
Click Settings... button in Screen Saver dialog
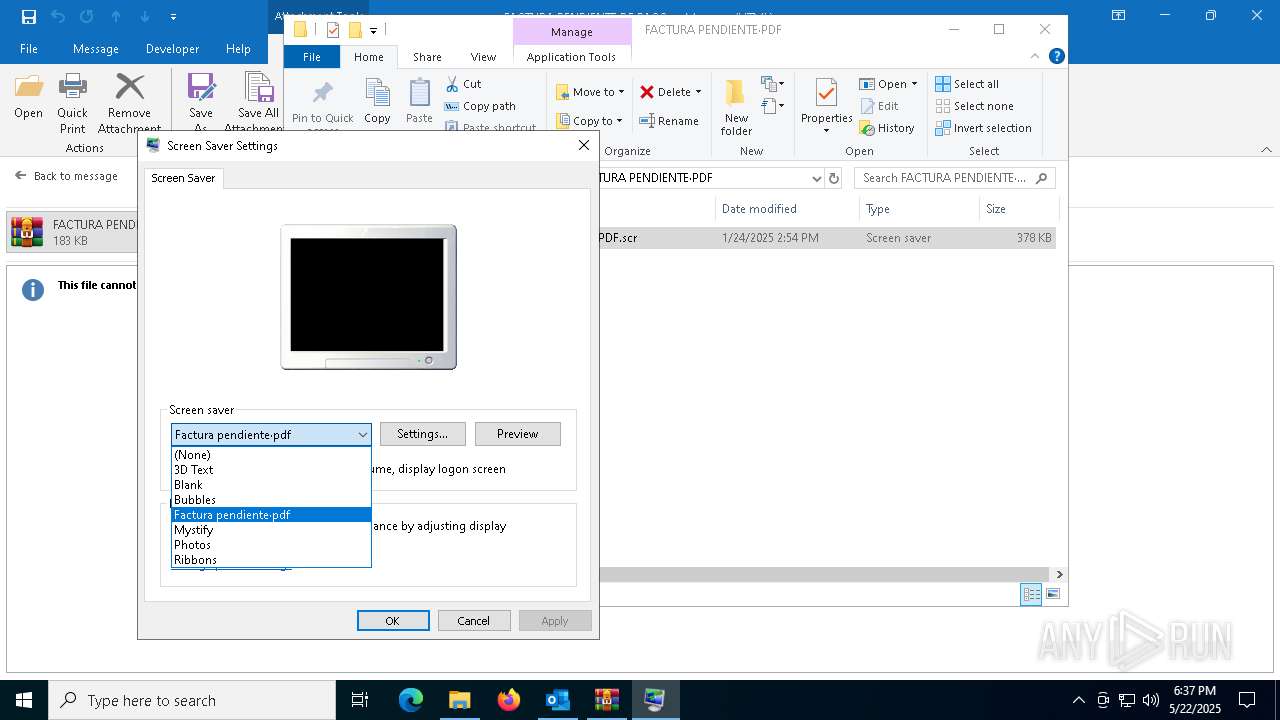pyautogui.click(x=422, y=434)
